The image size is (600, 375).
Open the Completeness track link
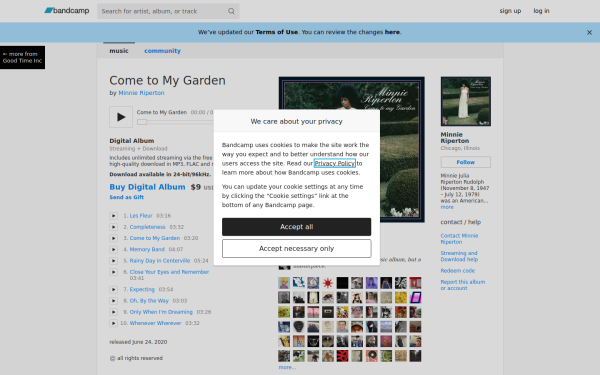click(x=147, y=227)
